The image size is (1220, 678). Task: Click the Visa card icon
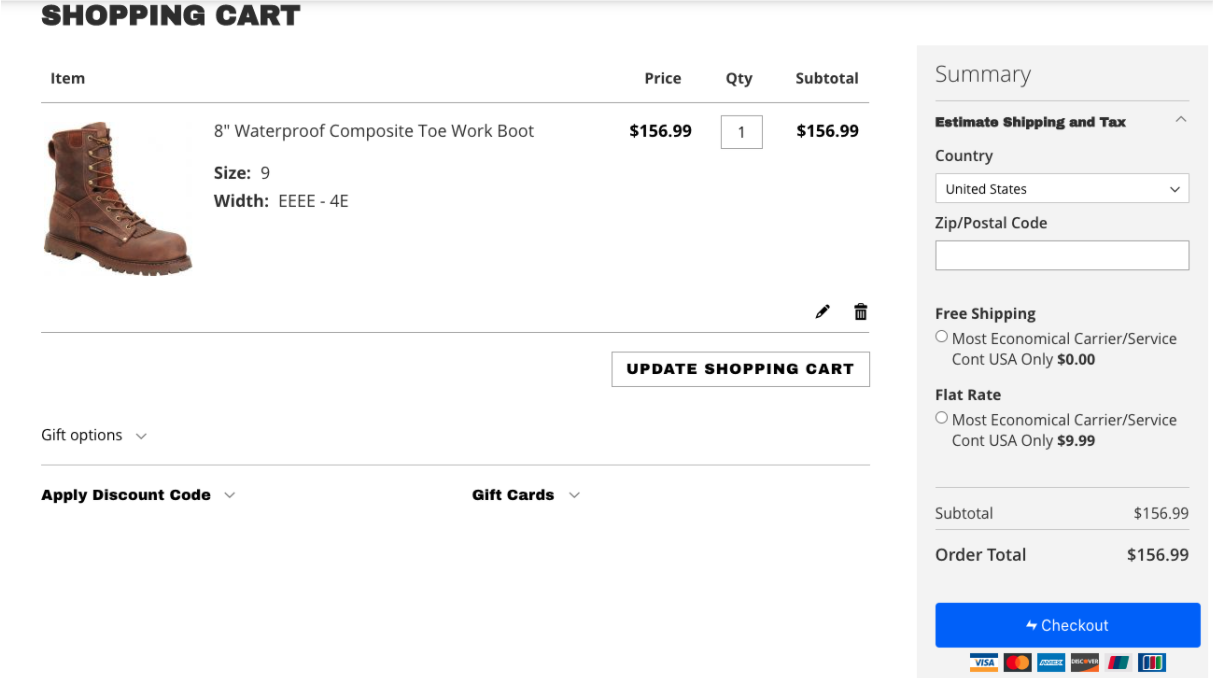[x=984, y=662]
